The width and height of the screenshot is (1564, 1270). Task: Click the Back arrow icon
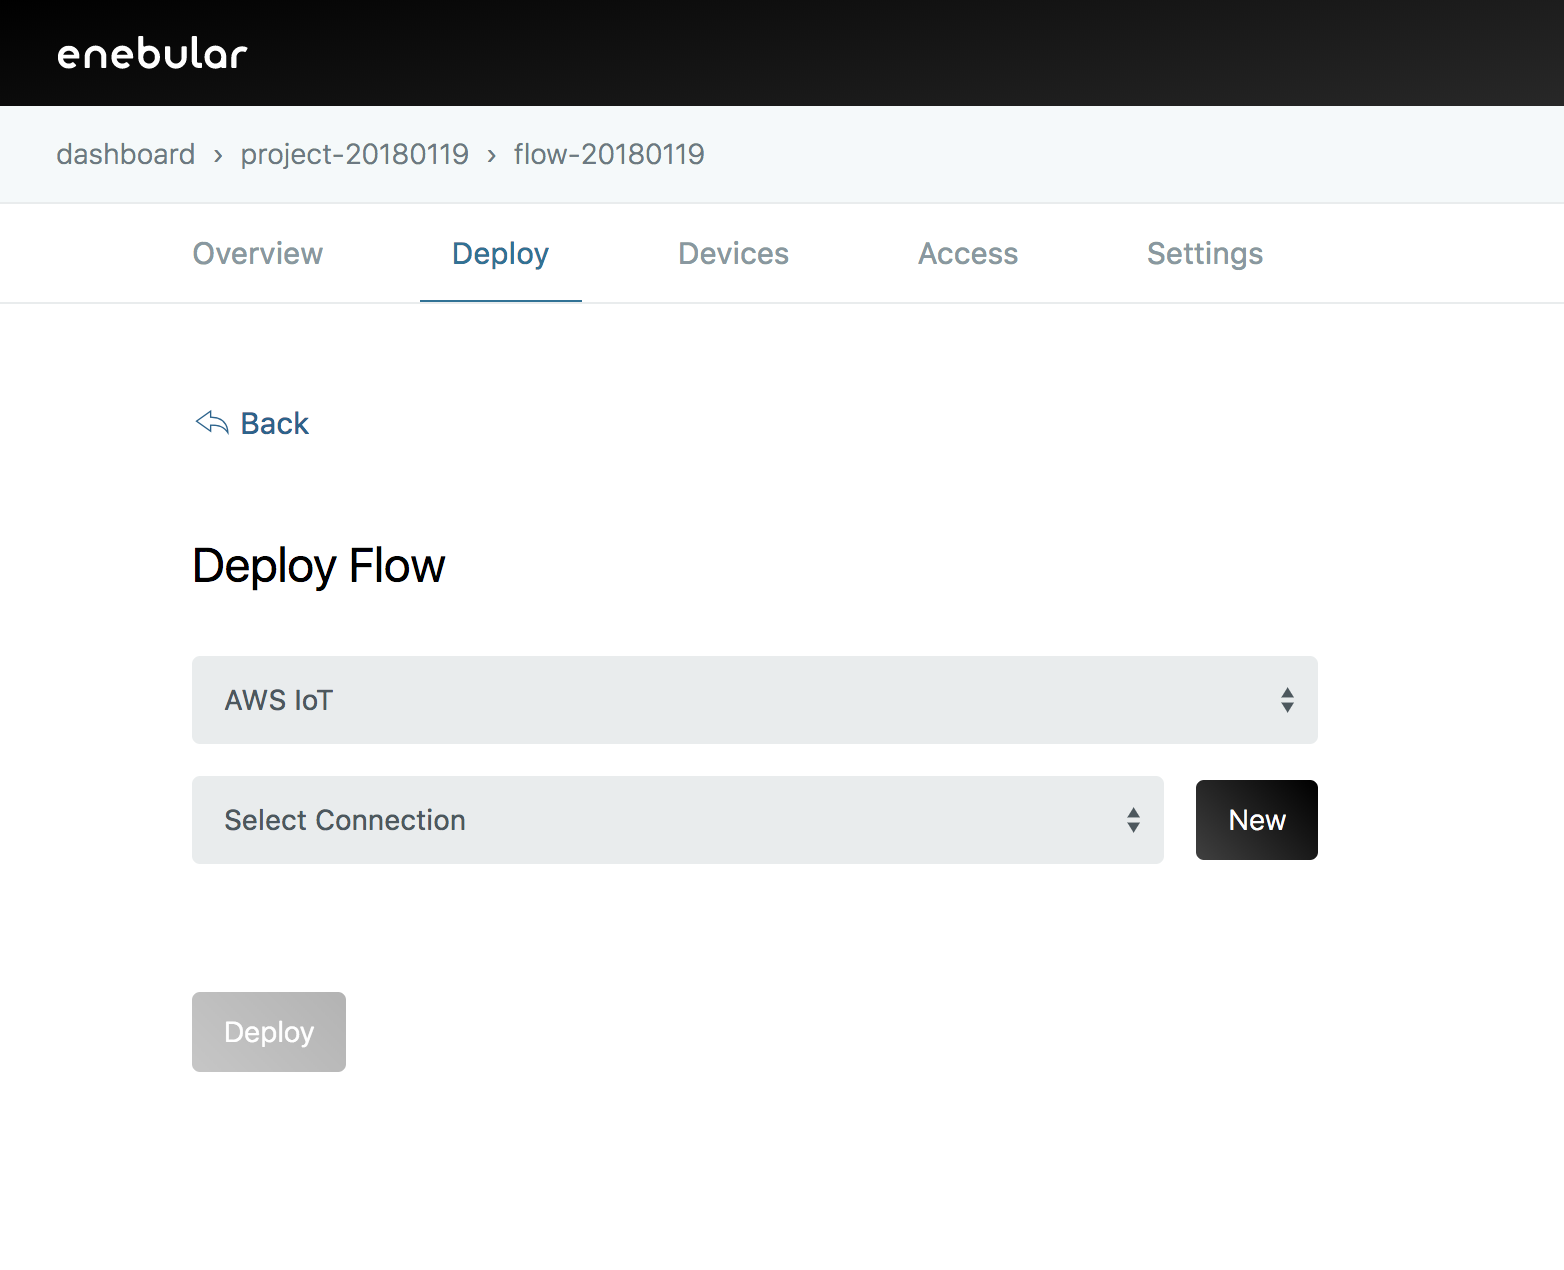212,423
